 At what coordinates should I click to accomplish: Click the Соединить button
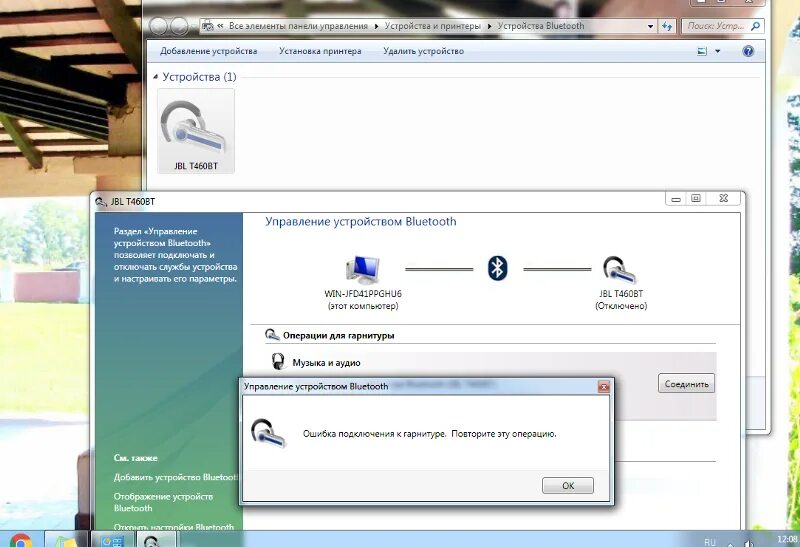(x=686, y=384)
